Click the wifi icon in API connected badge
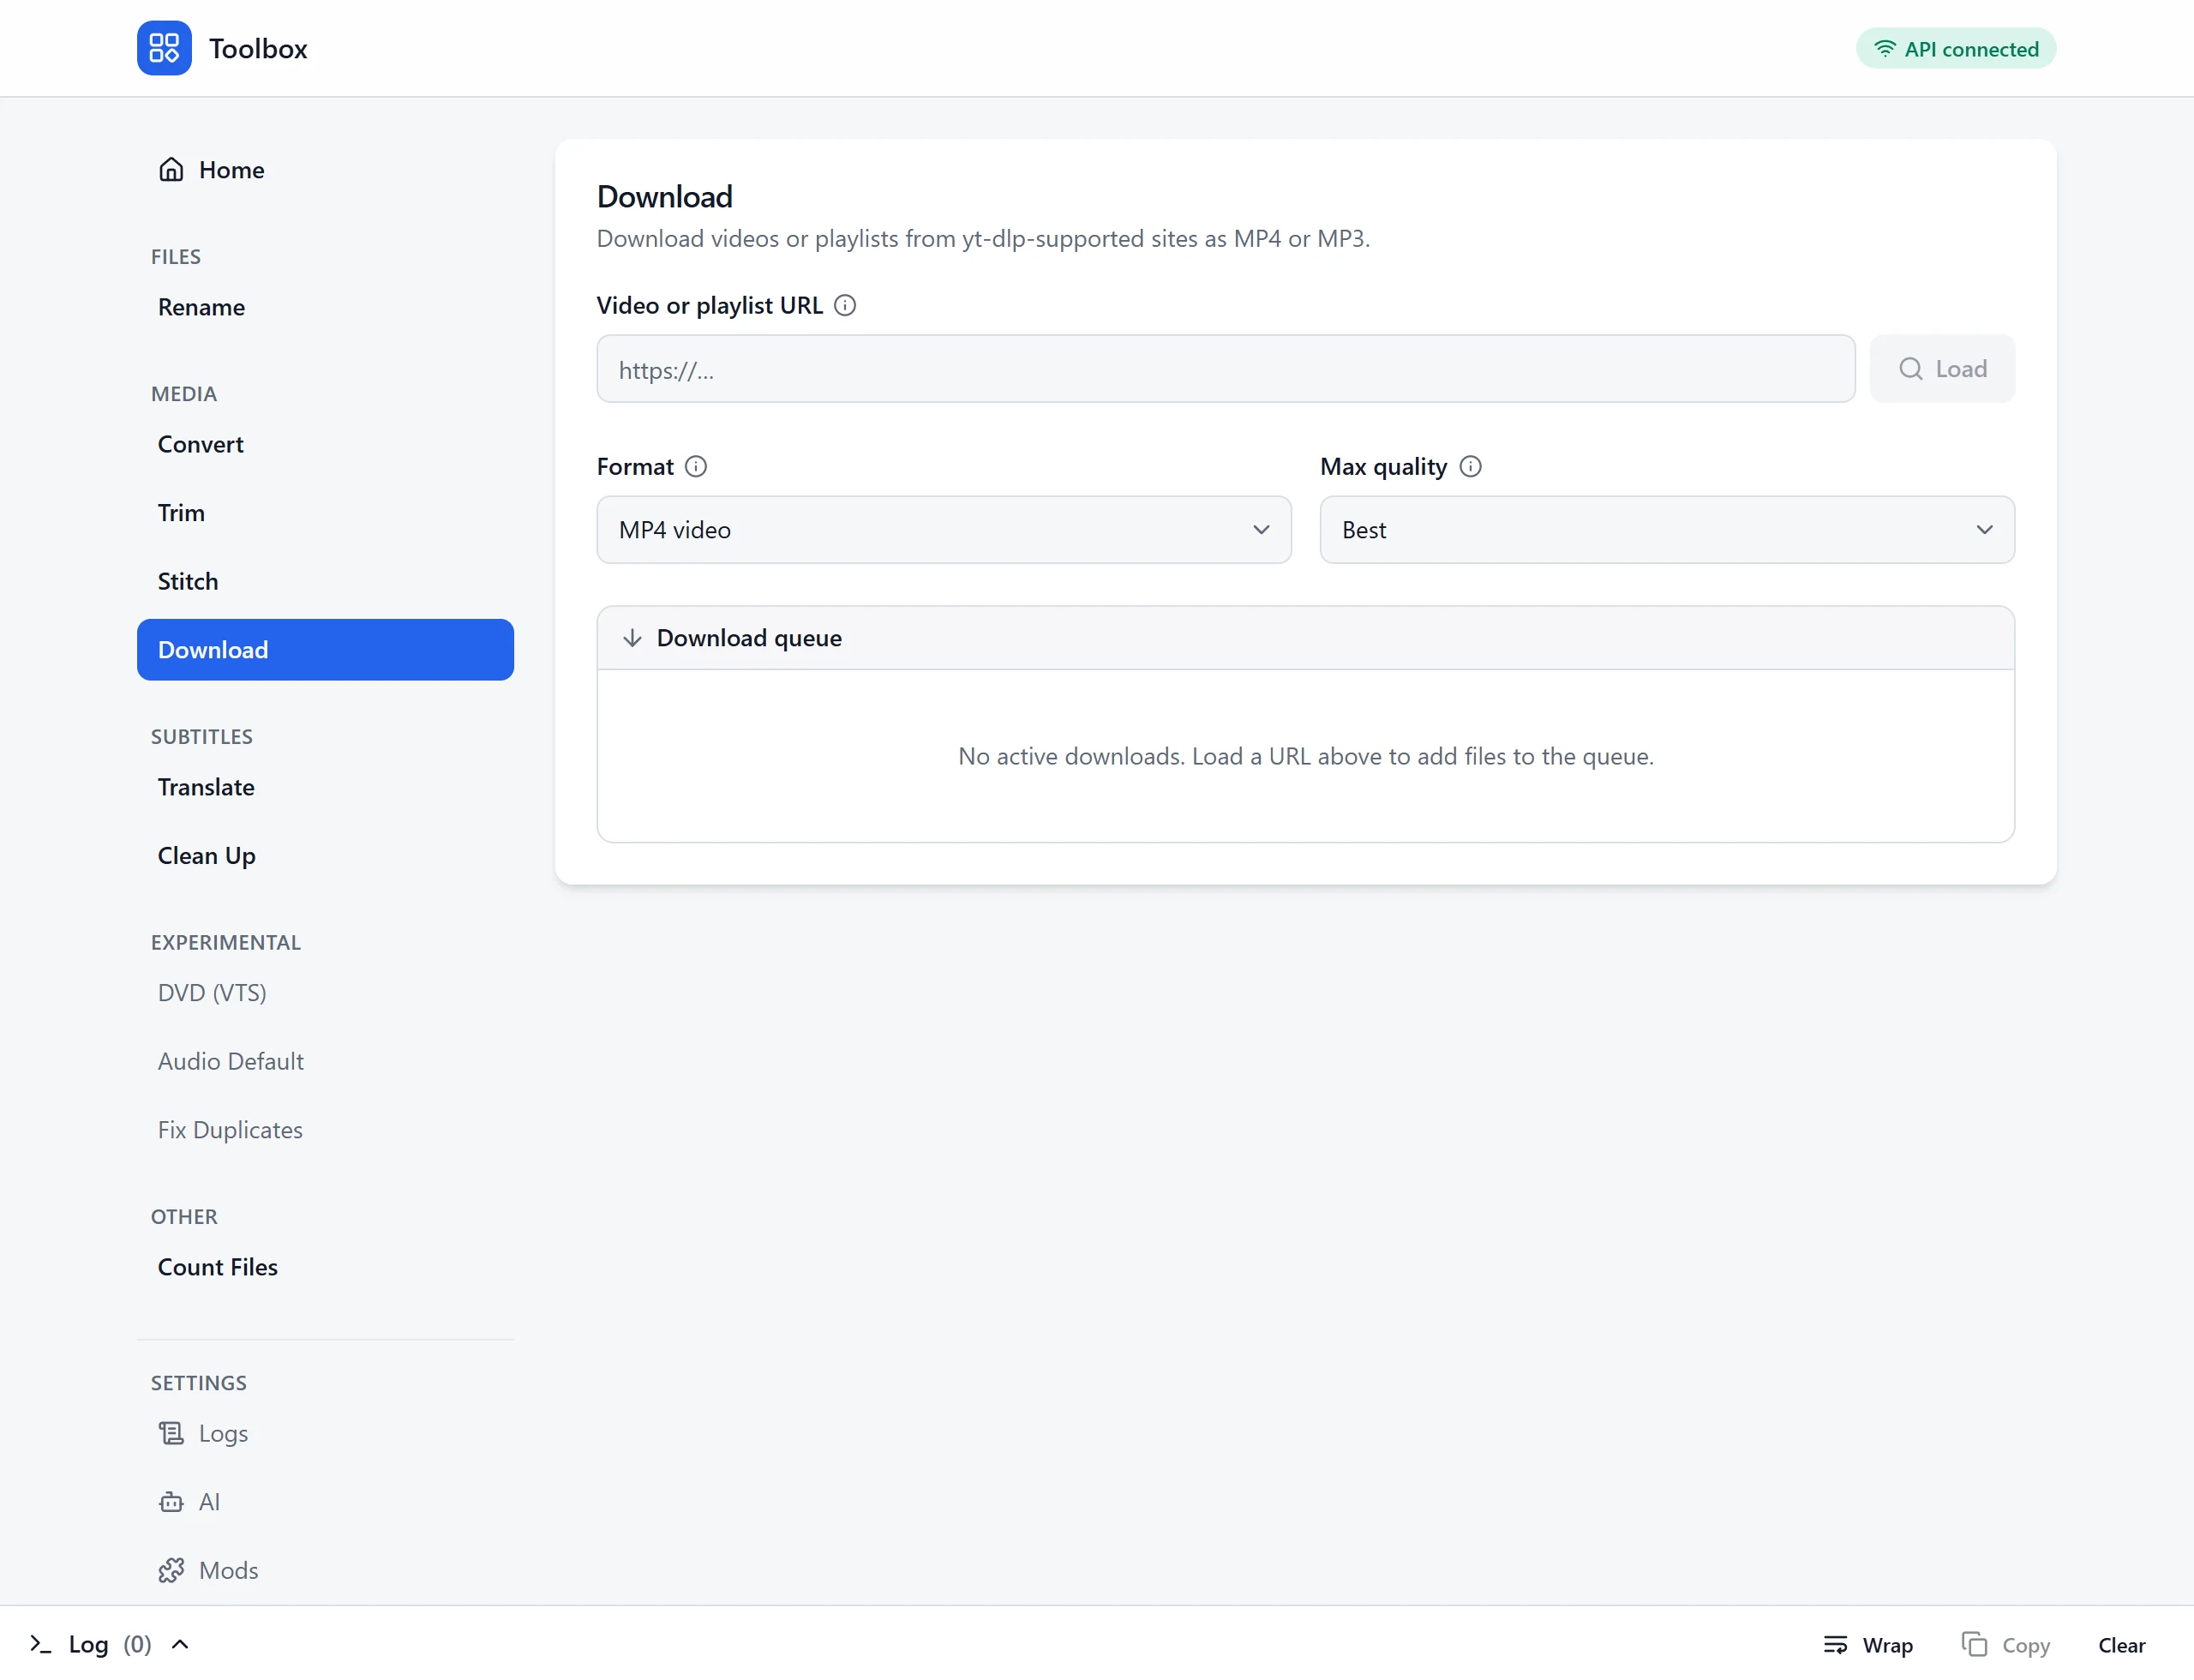The image size is (2194, 1680). (x=1885, y=49)
